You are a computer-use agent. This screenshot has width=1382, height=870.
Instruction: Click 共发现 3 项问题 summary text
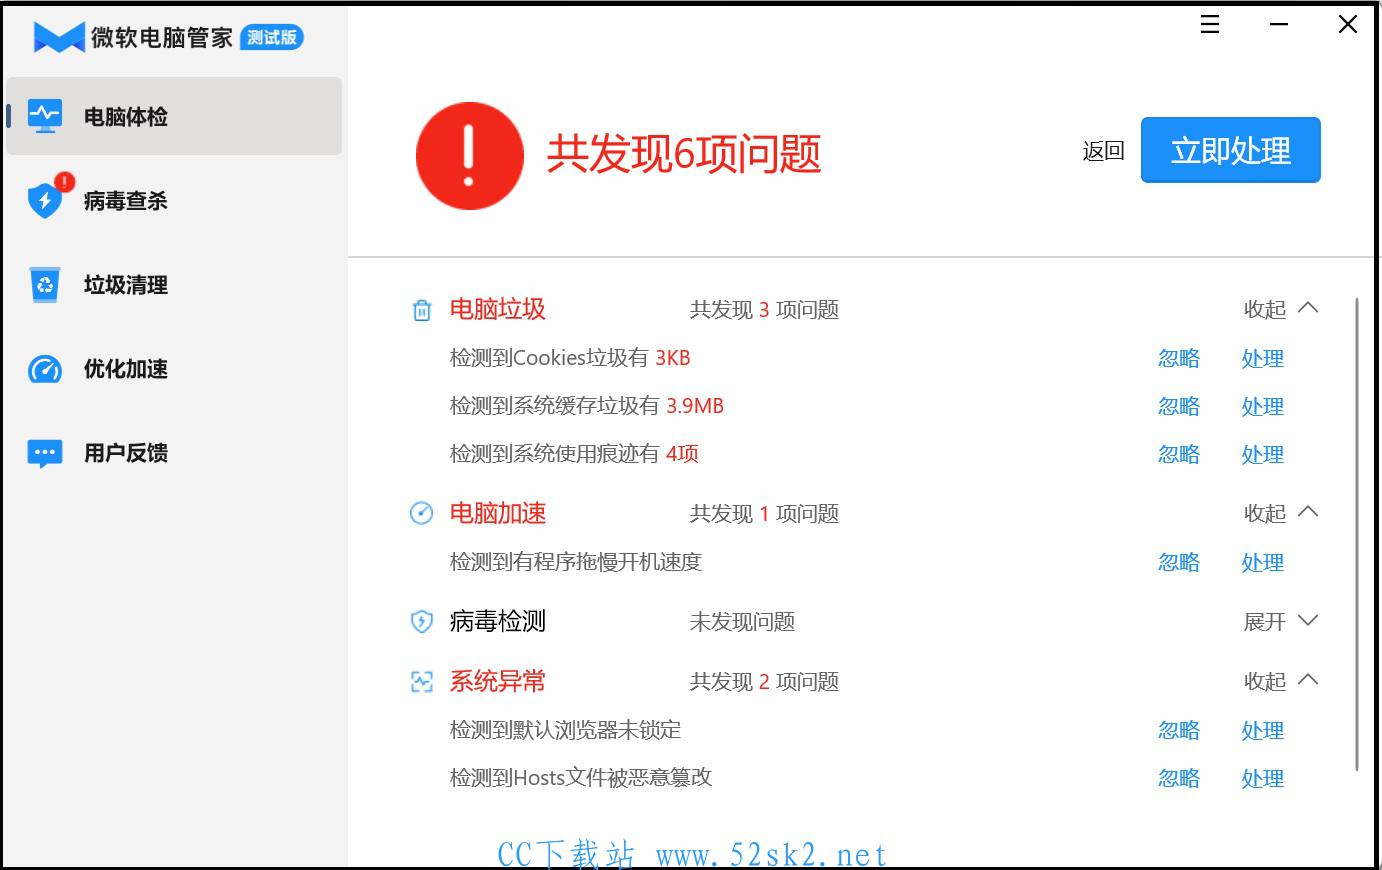[764, 310]
